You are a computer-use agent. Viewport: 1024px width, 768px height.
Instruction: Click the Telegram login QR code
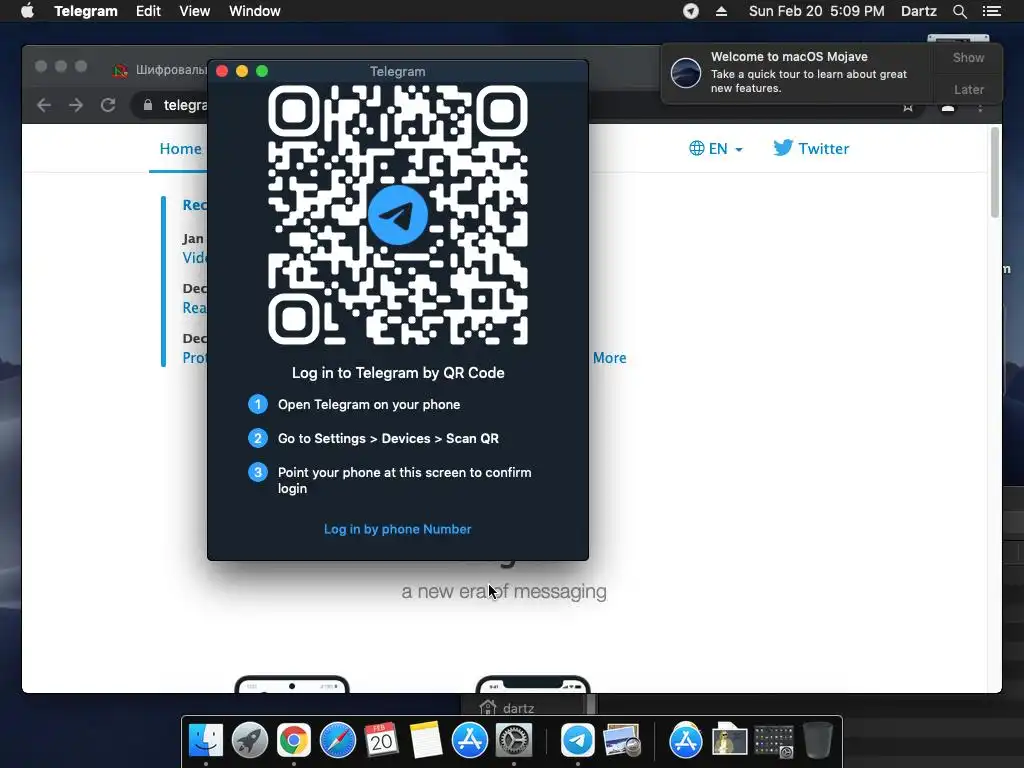click(398, 215)
